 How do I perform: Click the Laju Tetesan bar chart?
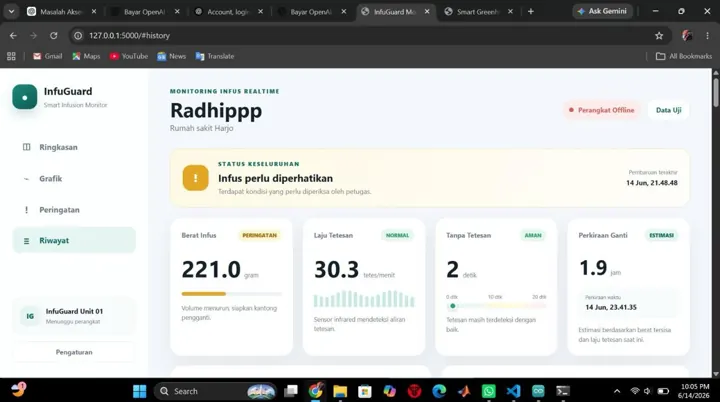tap(364, 299)
